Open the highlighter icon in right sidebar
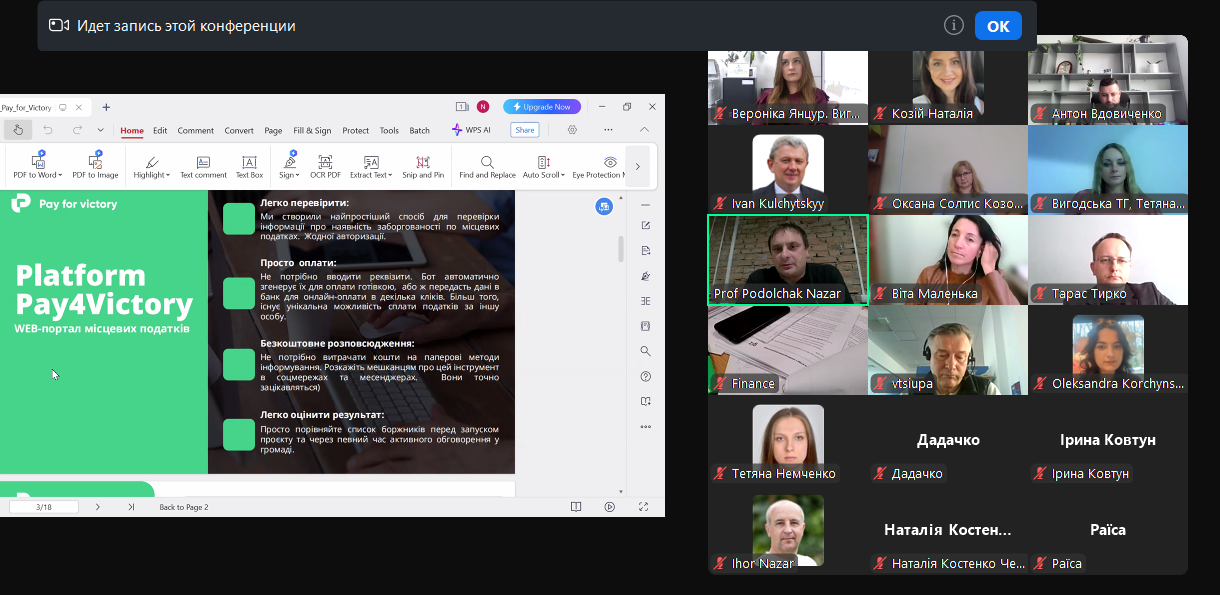 pyautogui.click(x=645, y=276)
